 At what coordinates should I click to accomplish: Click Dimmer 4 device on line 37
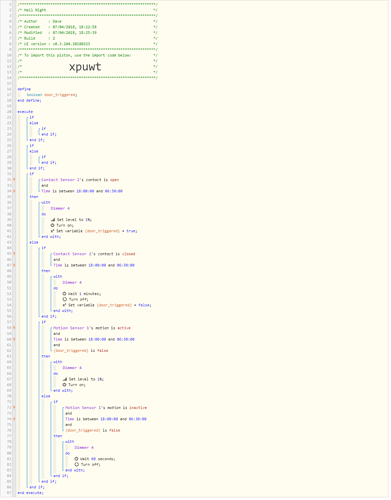(60, 209)
